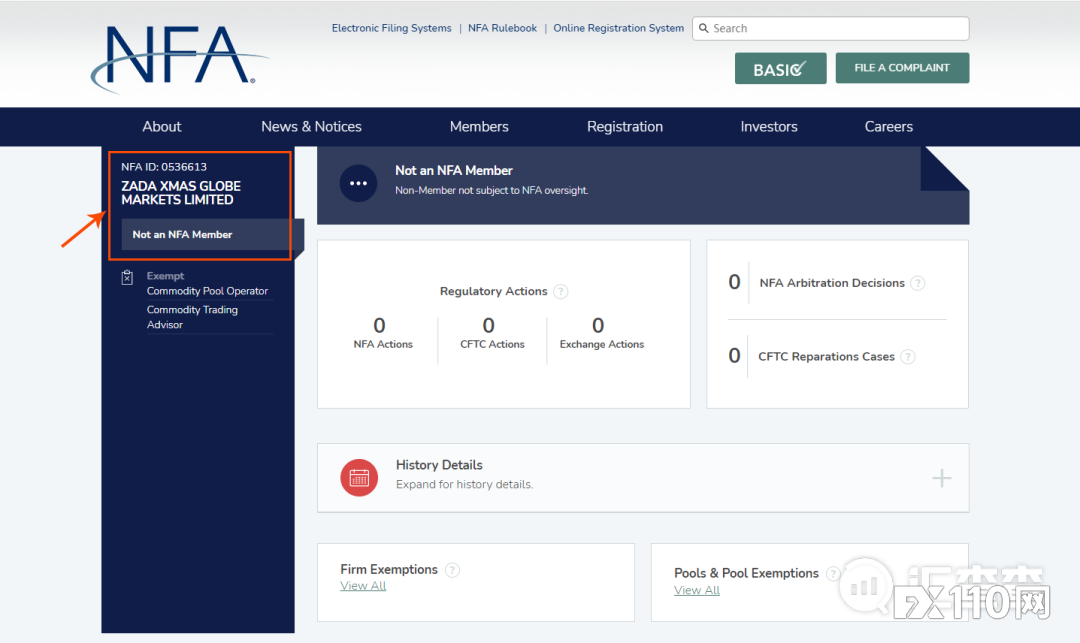Open the Investors menu
Screen dimensions: 1080x643
pos(769,127)
